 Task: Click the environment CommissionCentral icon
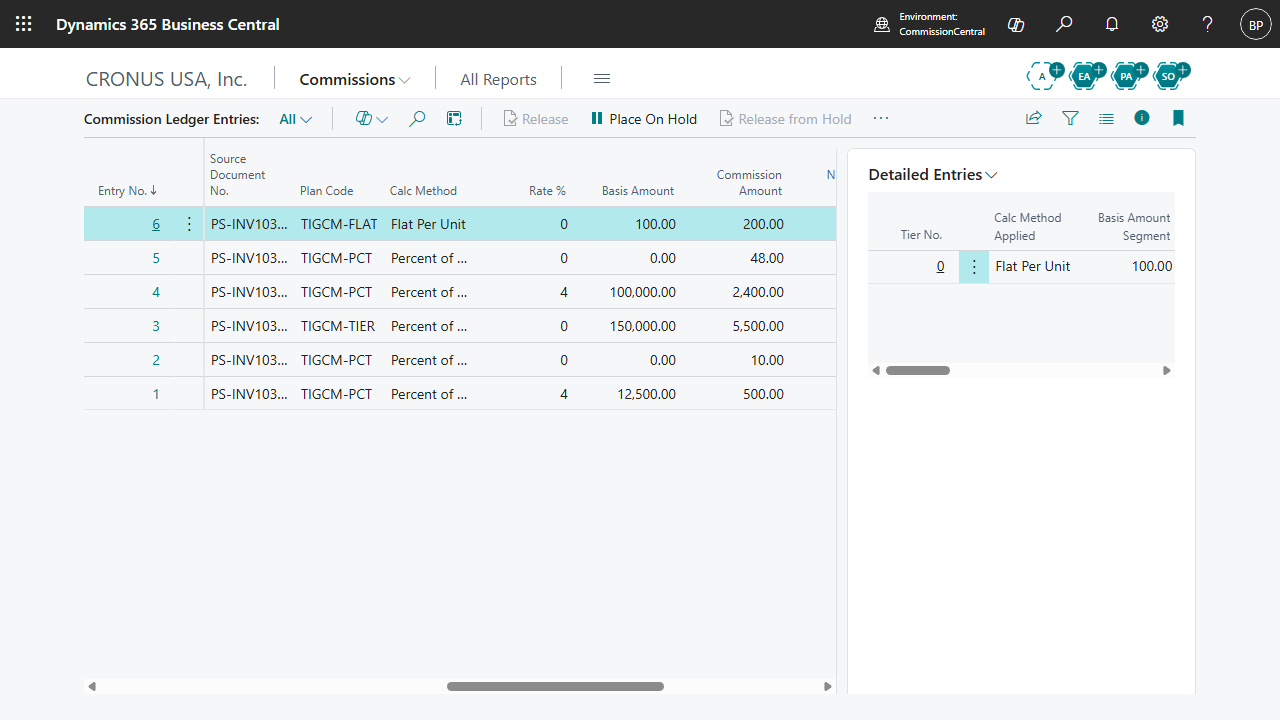(882, 24)
